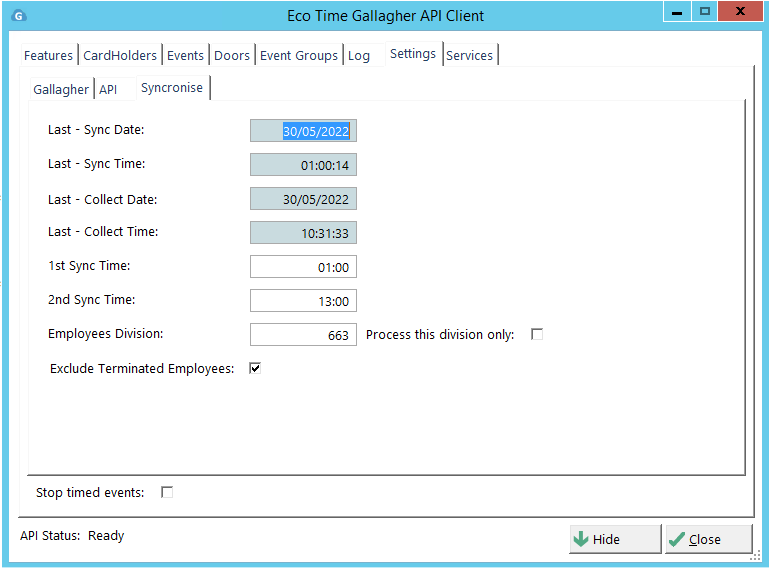Viewport: 773px width, 568px height.
Task: Click the Last - Sync Time field
Action: coord(303,165)
